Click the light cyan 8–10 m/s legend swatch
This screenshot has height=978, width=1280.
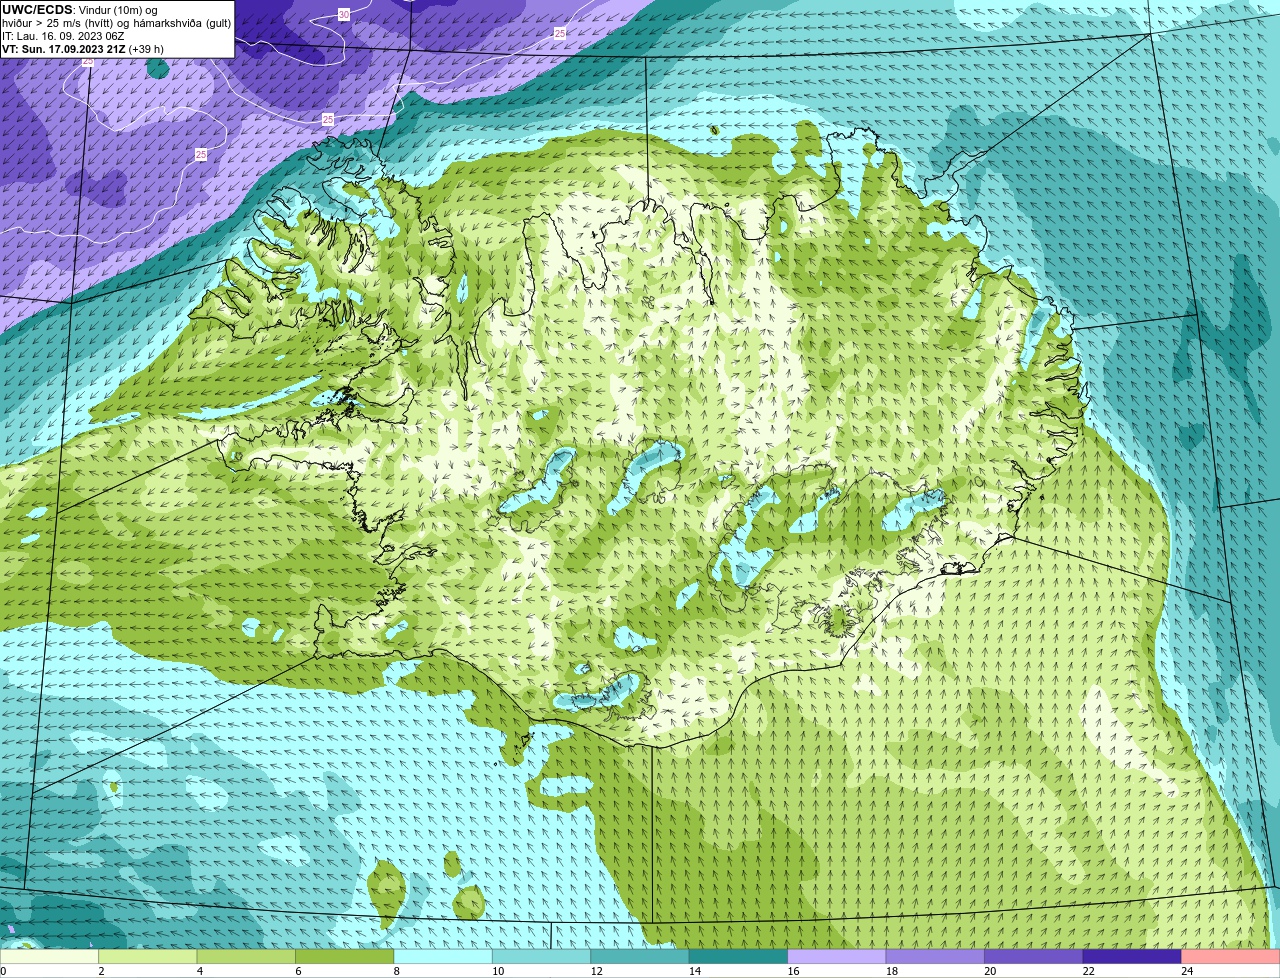tap(443, 957)
